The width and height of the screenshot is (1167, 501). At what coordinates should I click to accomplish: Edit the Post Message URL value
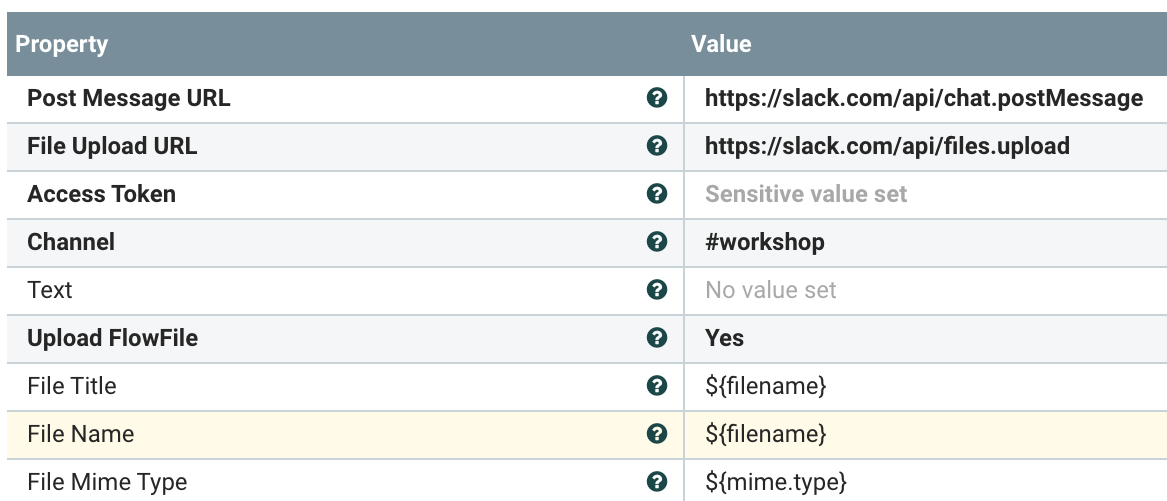coord(923,98)
